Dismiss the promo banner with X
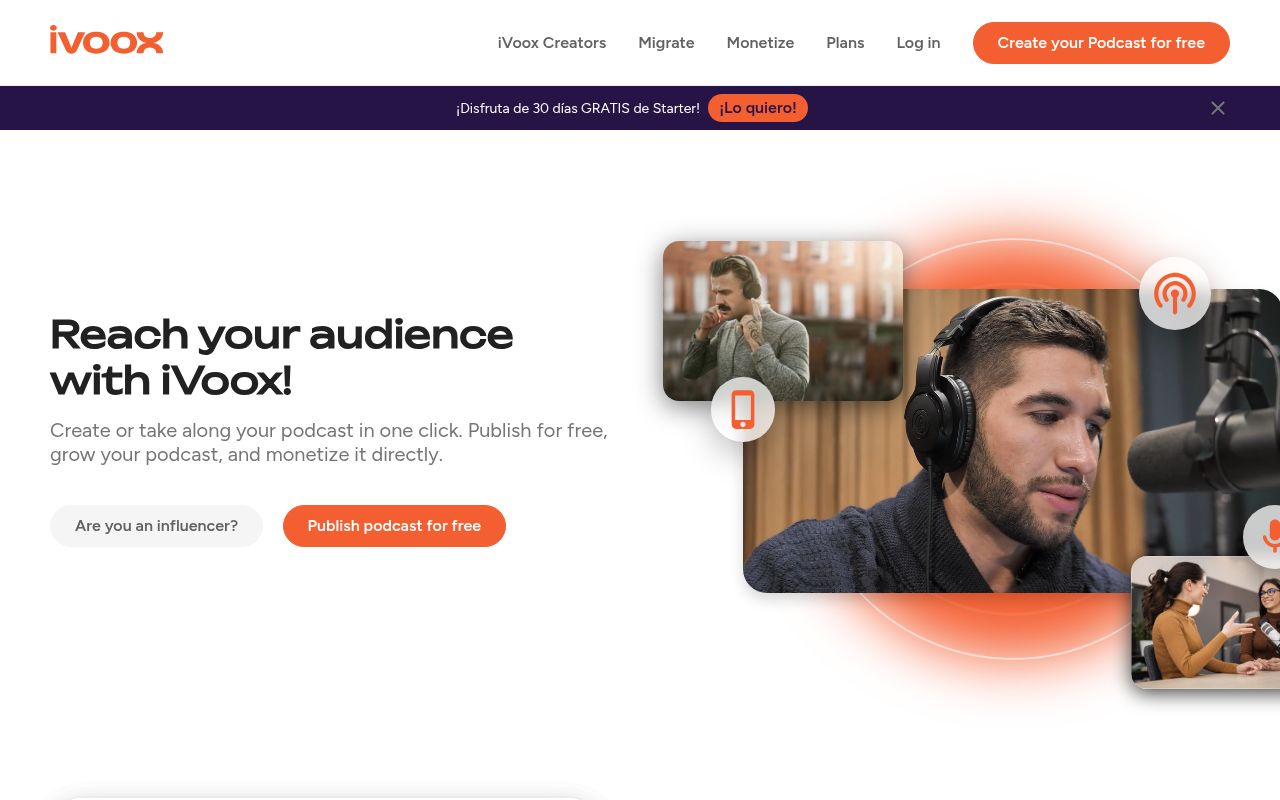 tap(1217, 108)
